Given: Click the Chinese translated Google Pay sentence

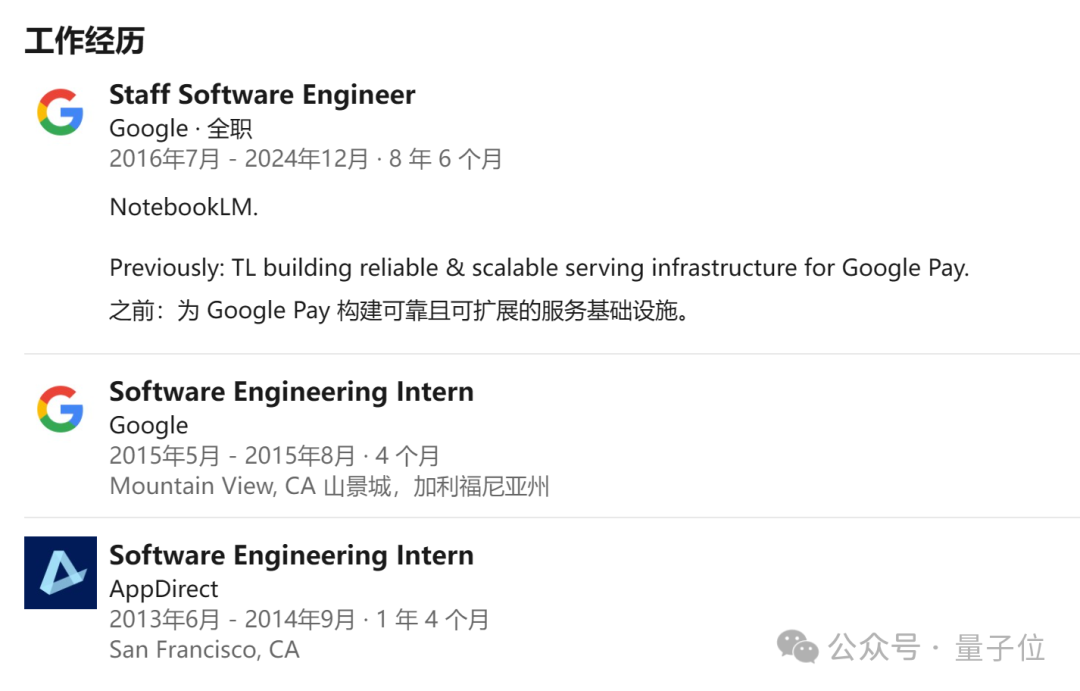Looking at the screenshot, I should [399, 311].
